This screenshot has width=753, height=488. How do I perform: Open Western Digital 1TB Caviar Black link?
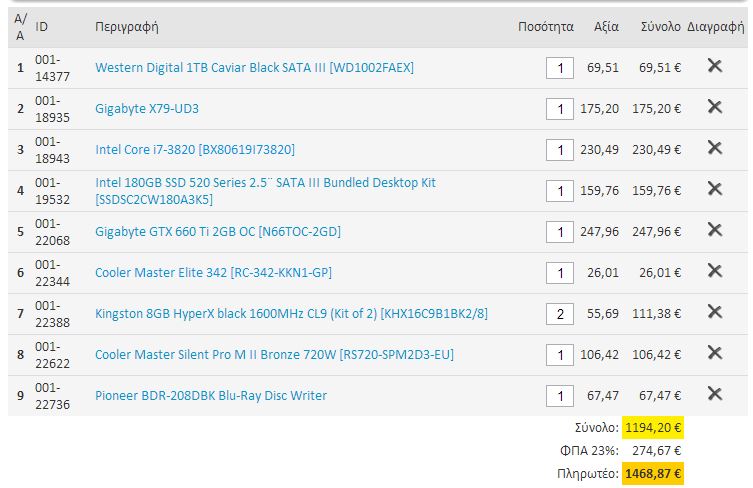tap(255, 68)
